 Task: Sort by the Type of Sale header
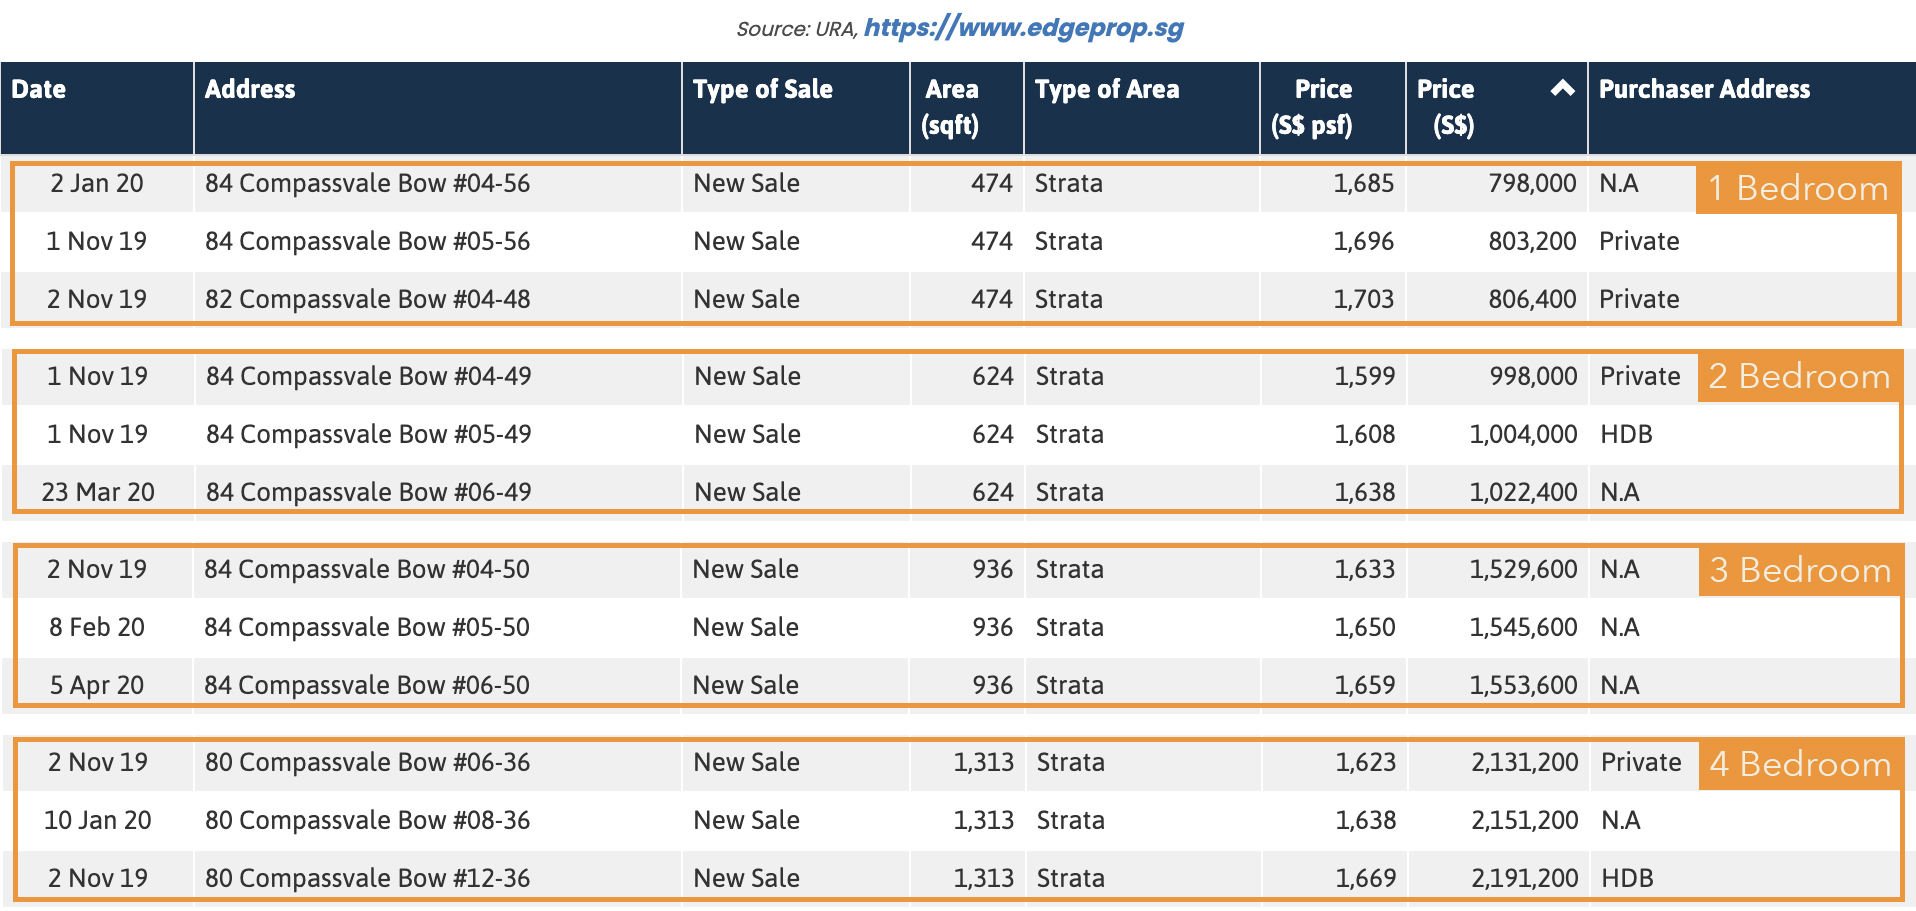(x=796, y=108)
